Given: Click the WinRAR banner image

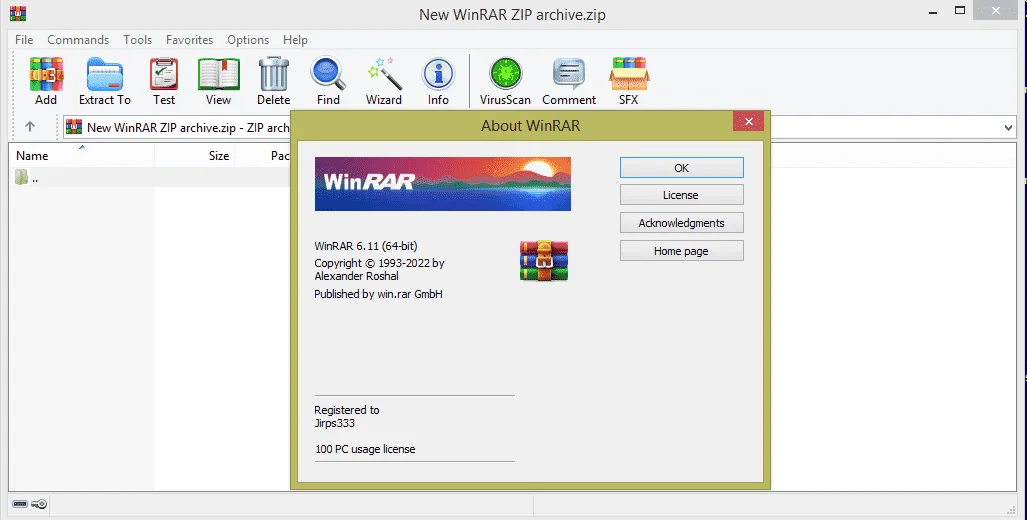Looking at the screenshot, I should pos(443,184).
